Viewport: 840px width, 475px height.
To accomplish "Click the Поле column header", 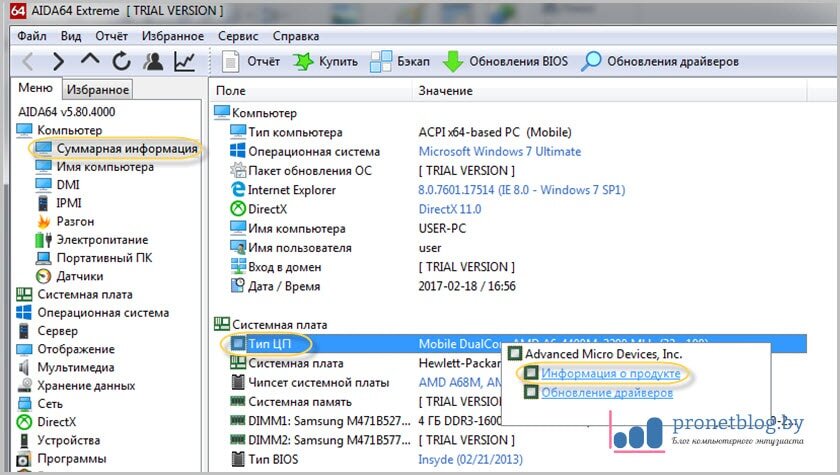I will tap(311, 91).
